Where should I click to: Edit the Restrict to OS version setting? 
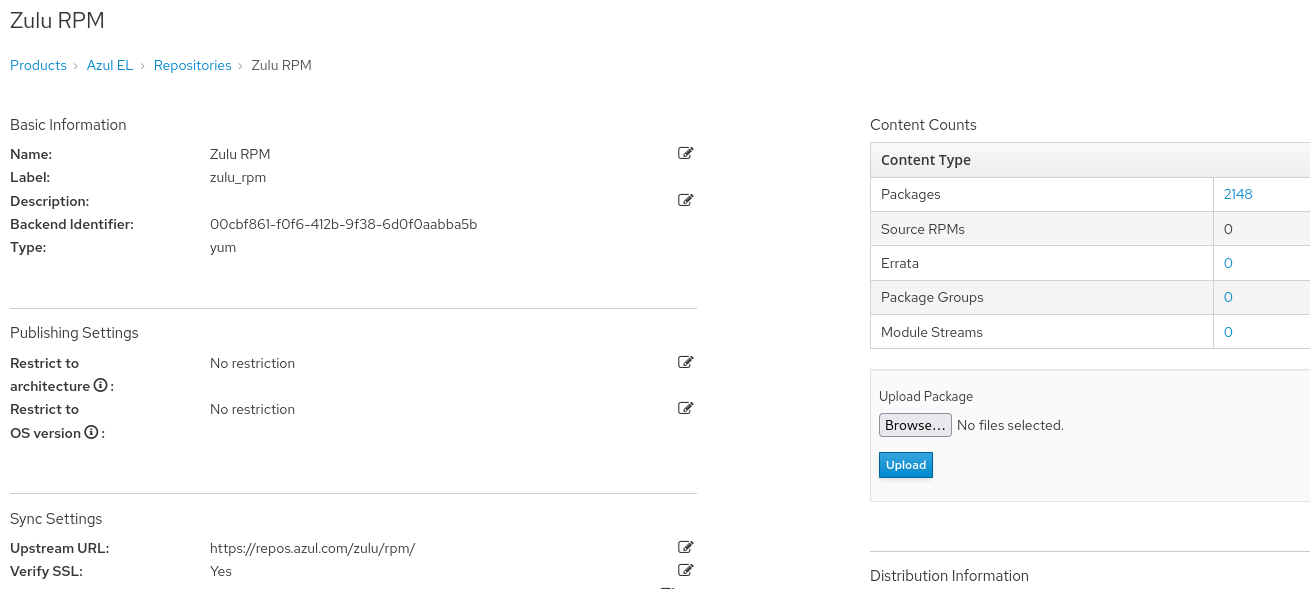pyautogui.click(x=685, y=408)
